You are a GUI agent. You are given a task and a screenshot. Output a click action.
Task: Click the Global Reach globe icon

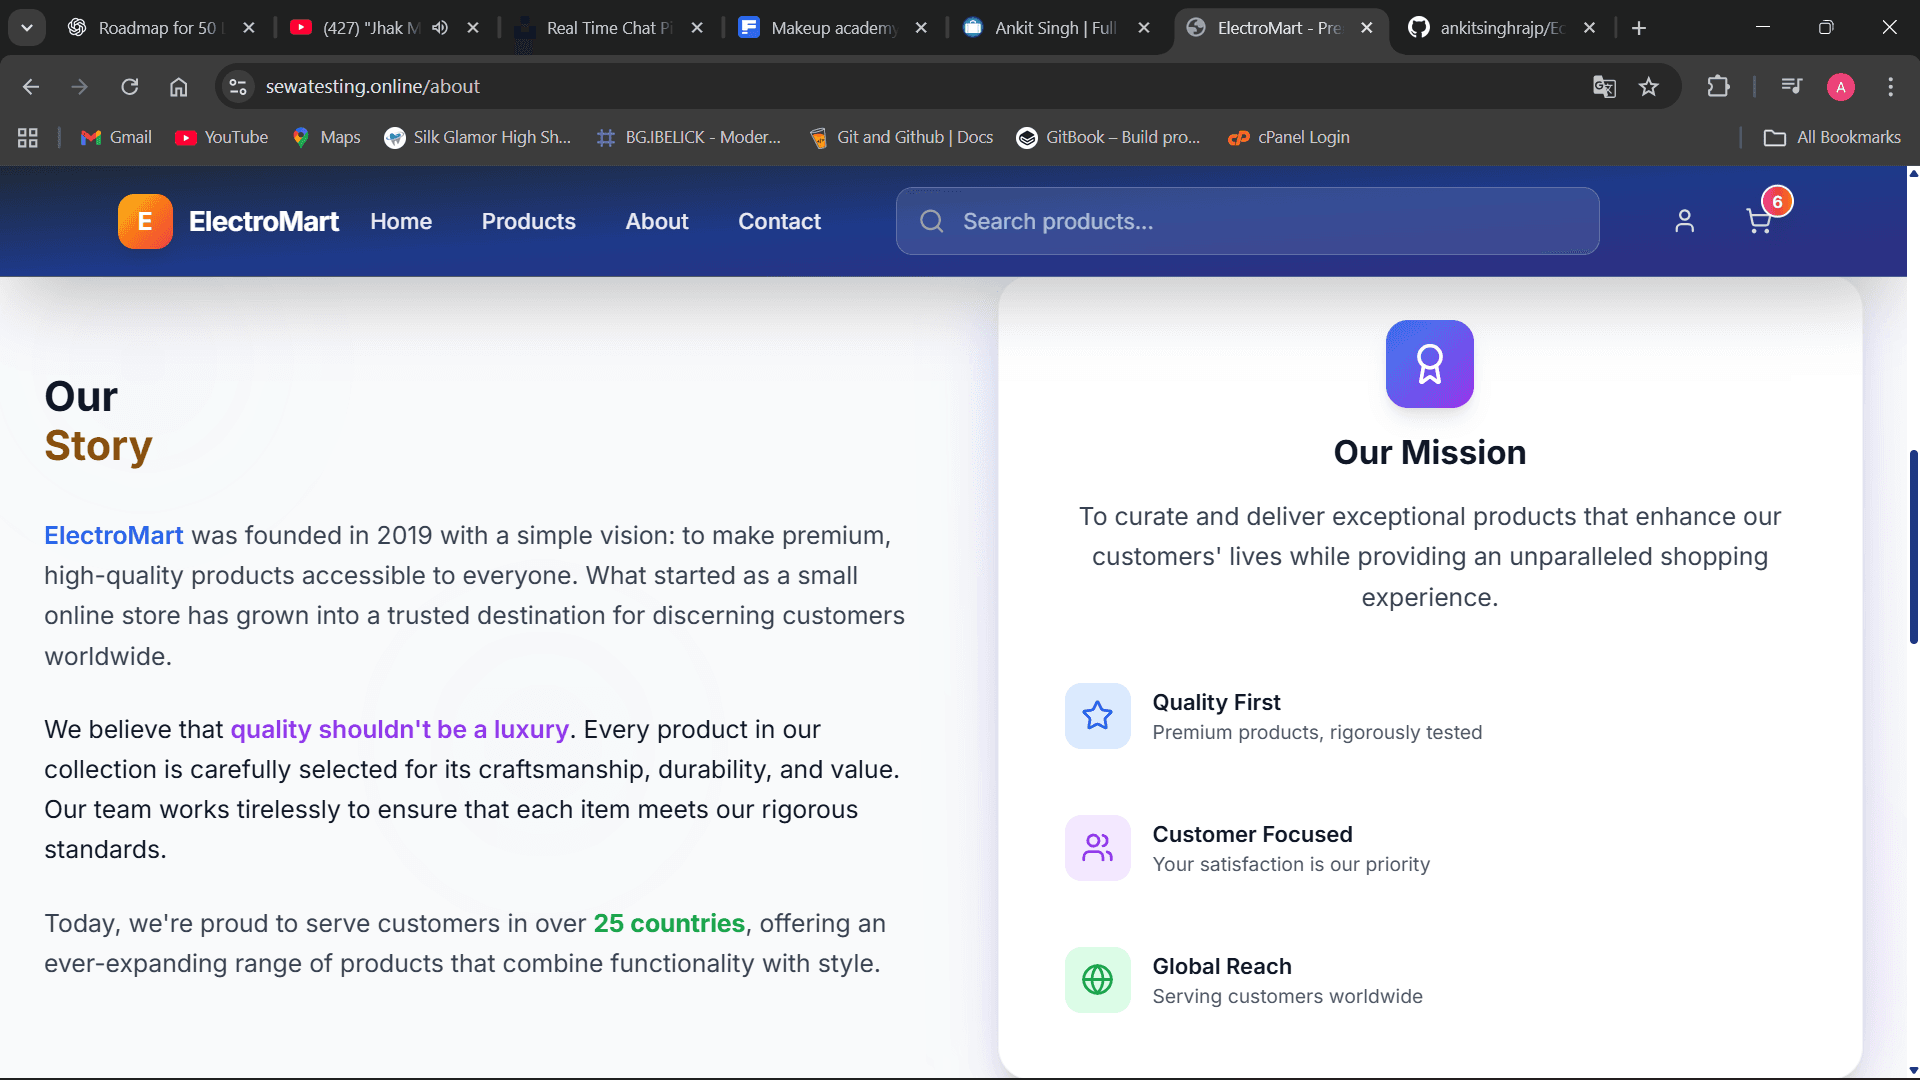click(1097, 980)
